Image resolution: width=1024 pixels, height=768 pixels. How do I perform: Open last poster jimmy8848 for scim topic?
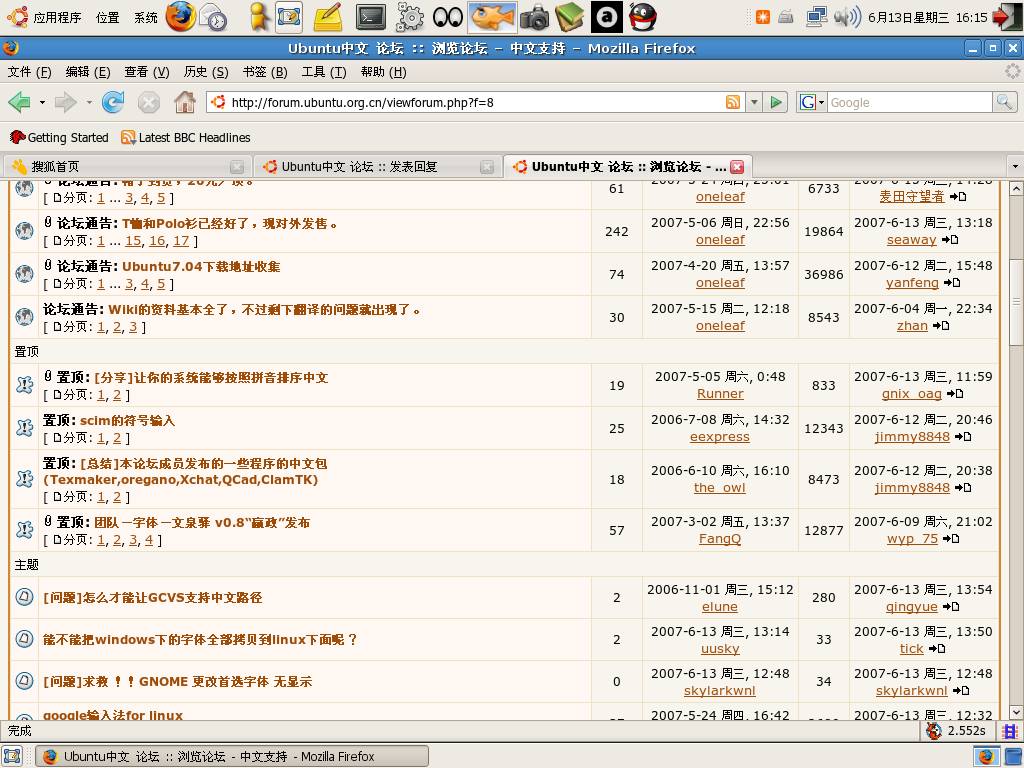[x=912, y=437]
